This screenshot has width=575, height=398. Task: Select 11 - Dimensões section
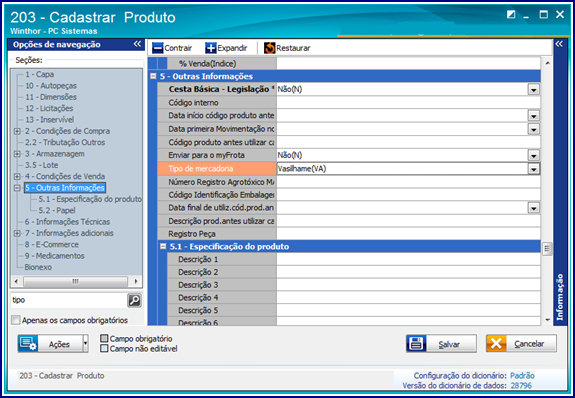click(51, 97)
